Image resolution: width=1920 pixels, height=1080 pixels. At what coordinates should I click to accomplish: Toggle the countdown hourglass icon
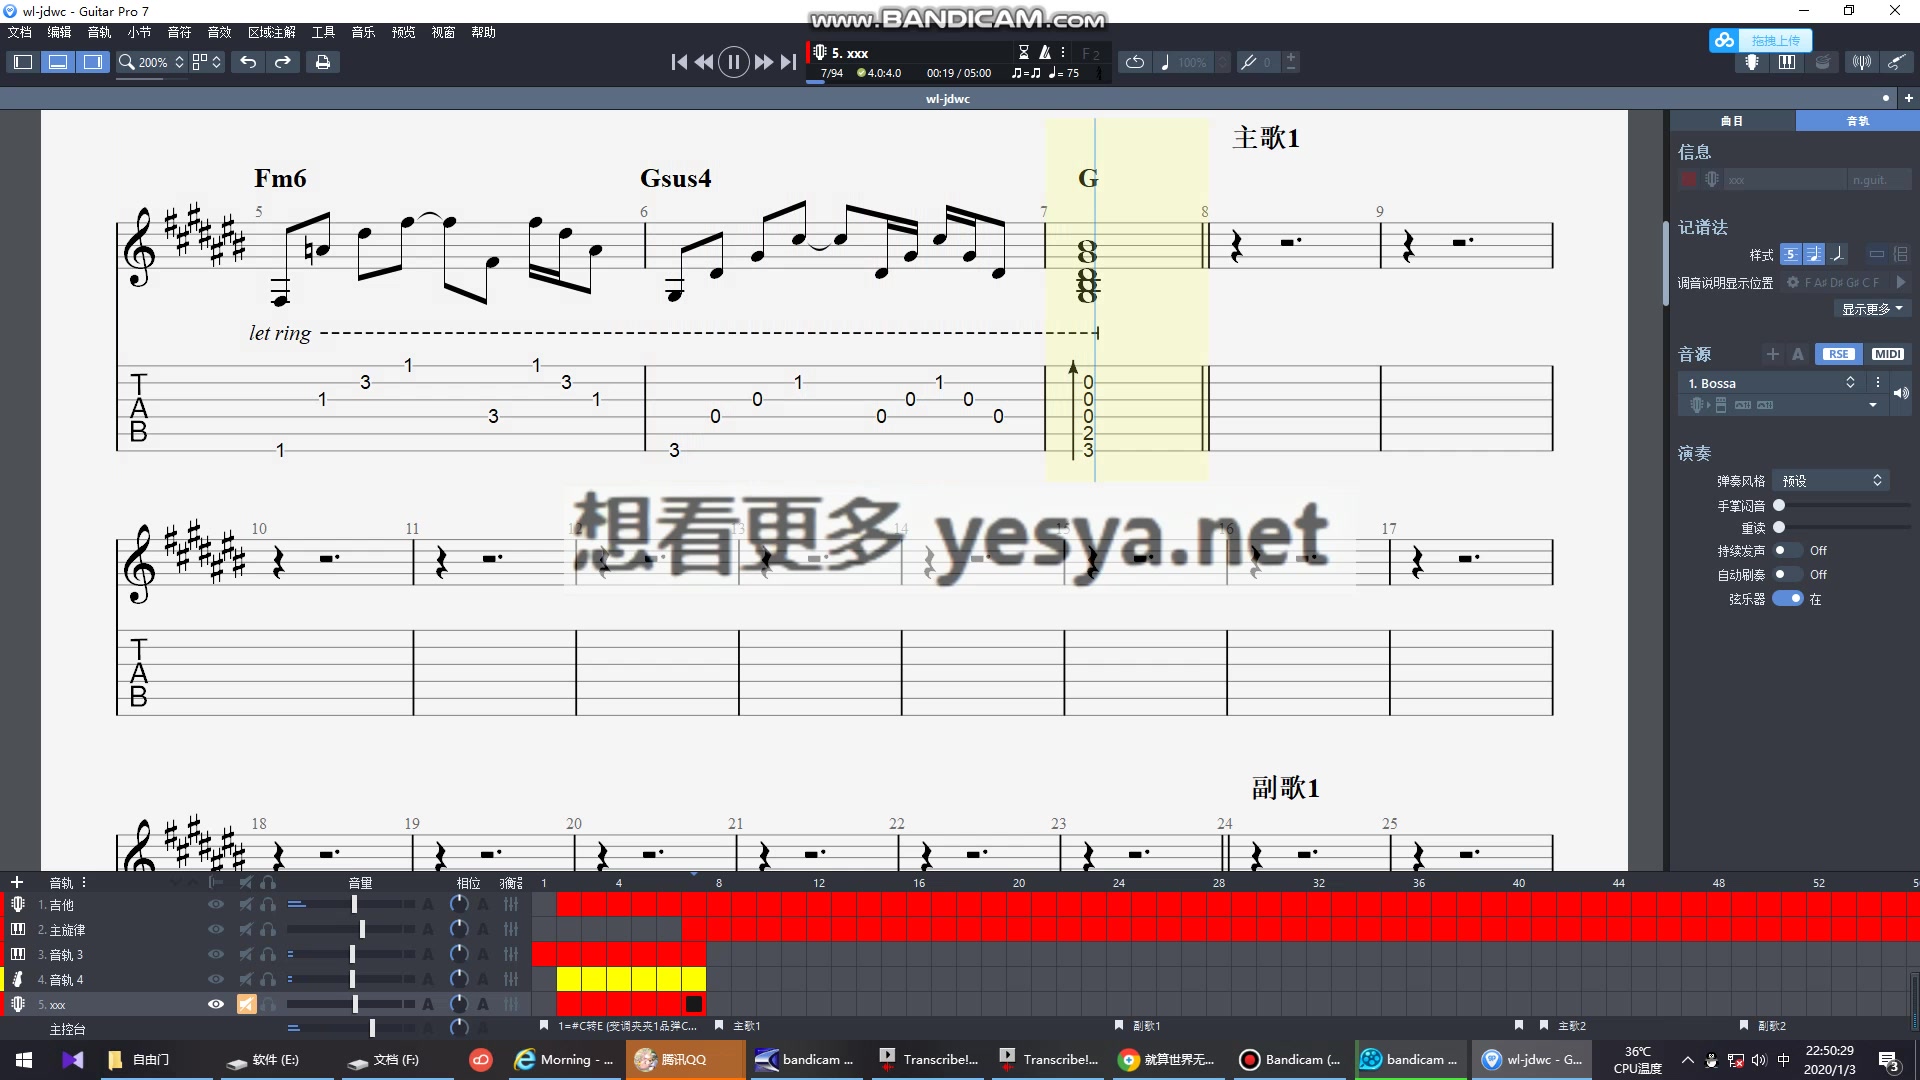[x=1023, y=52]
